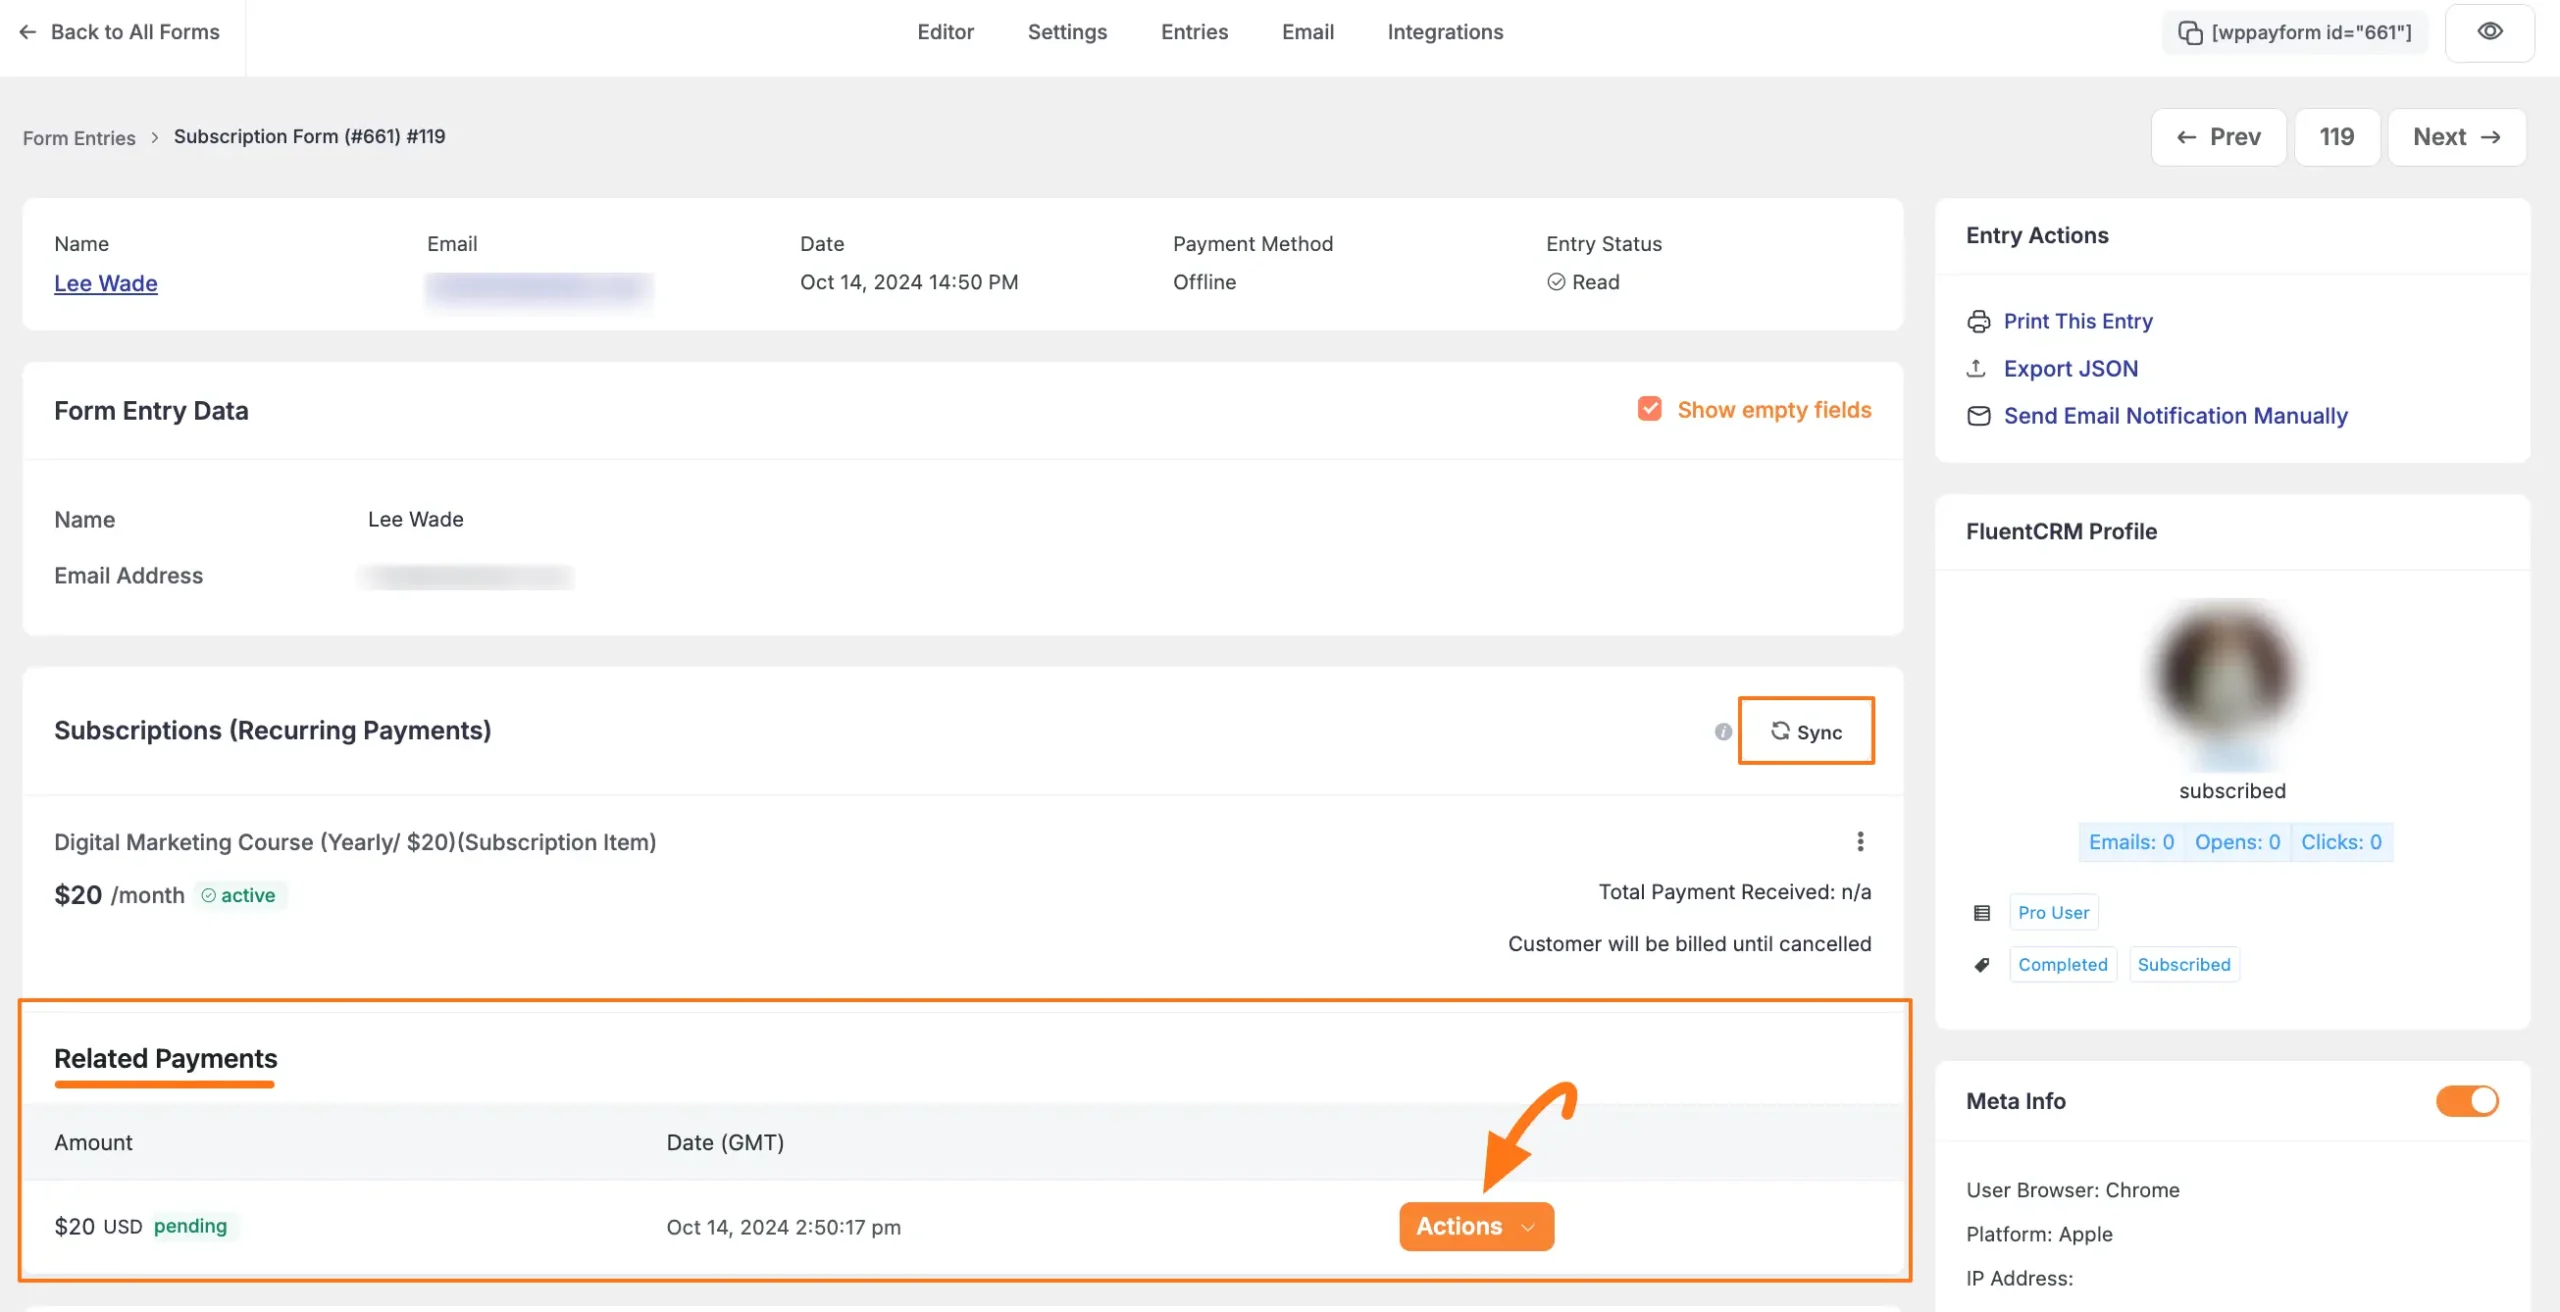Click the upload icon beside Export JSON

(x=1977, y=368)
